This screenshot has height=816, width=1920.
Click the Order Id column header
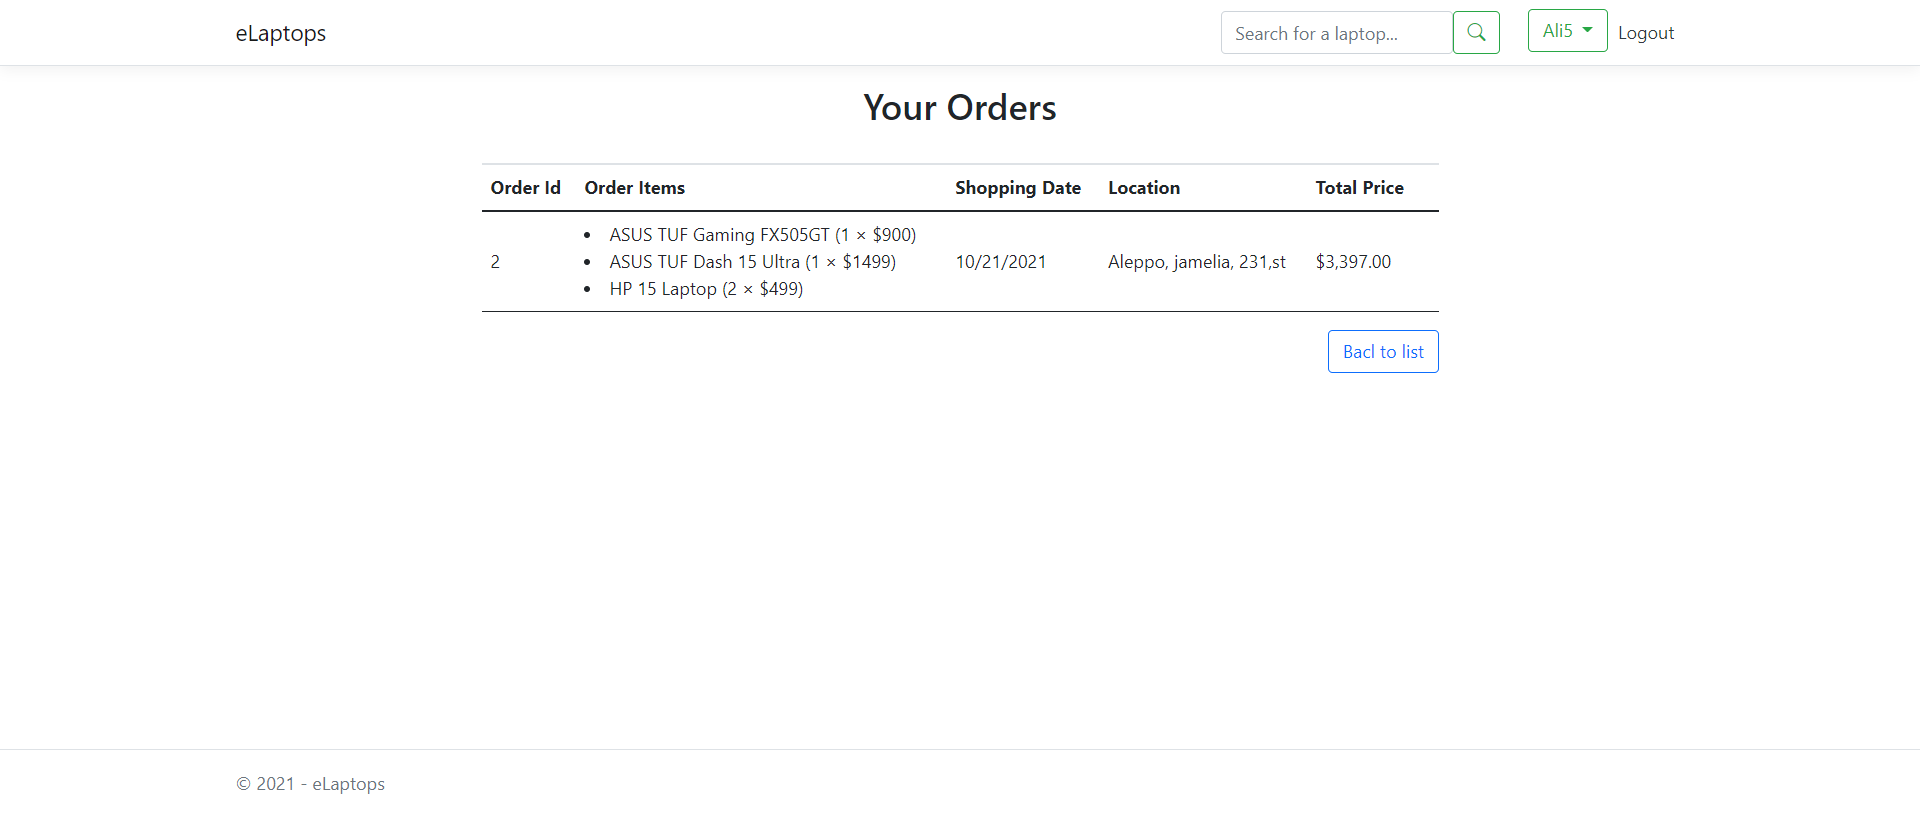coord(525,187)
